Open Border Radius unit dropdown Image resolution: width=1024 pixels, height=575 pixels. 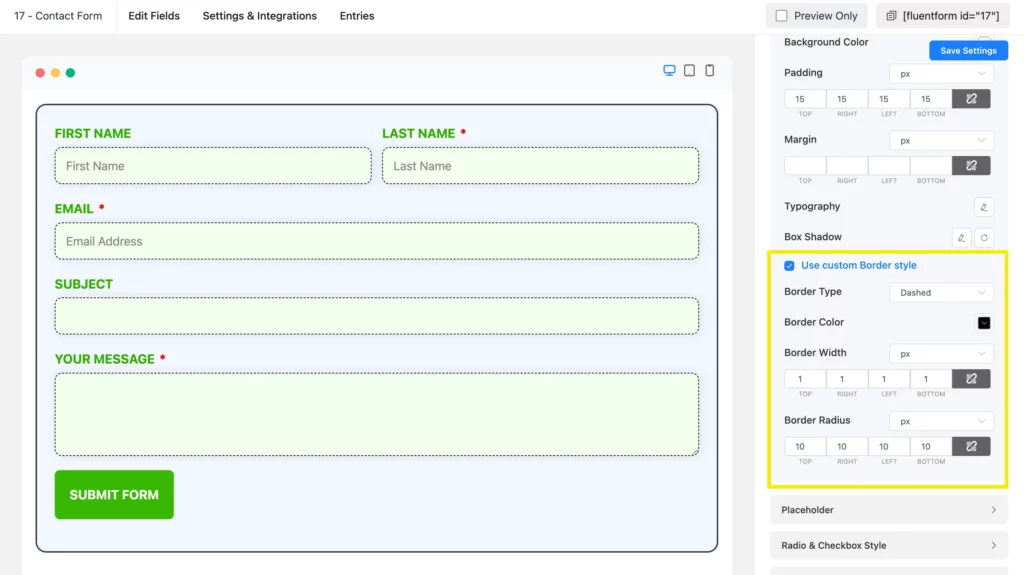click(941, 421)
